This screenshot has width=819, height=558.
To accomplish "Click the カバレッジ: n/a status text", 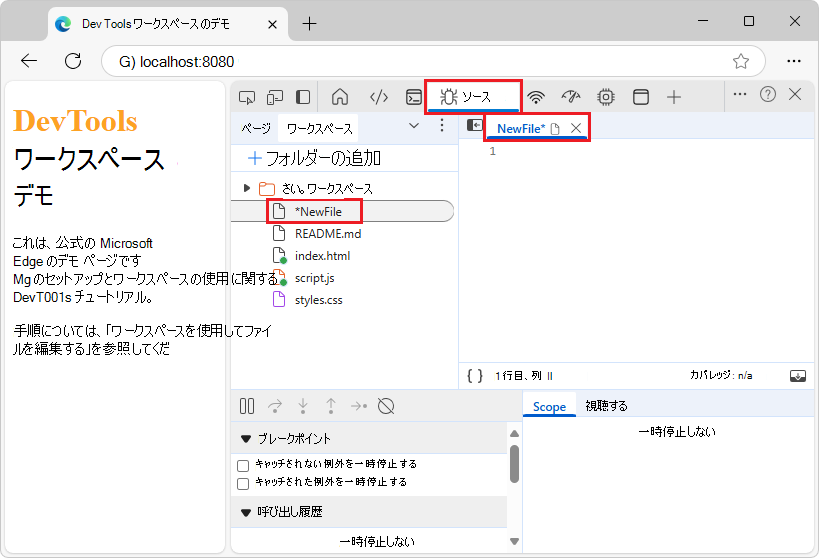I will (x=721, y=375).
